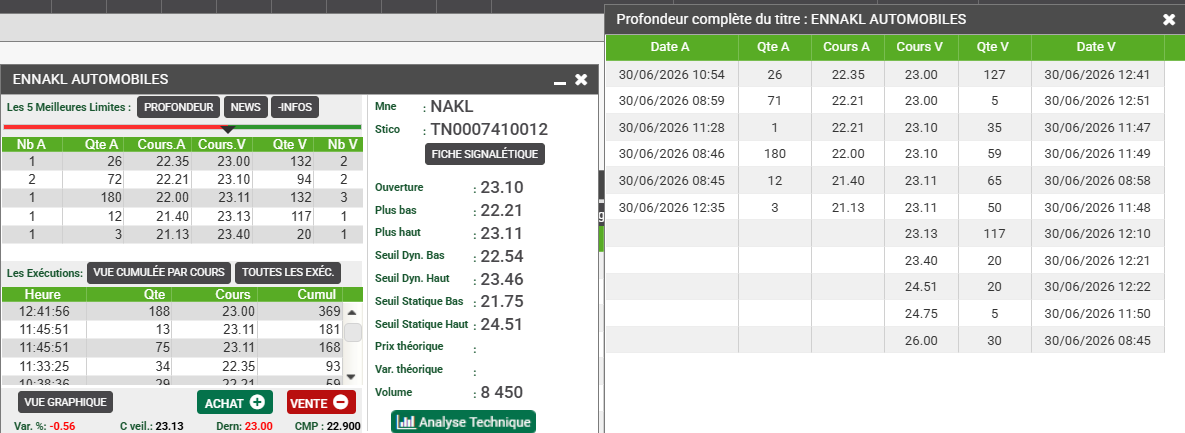This screenshot has width=1185, height=433.
Task: Click Qte V cell 127 in depth
Action: 993,74
